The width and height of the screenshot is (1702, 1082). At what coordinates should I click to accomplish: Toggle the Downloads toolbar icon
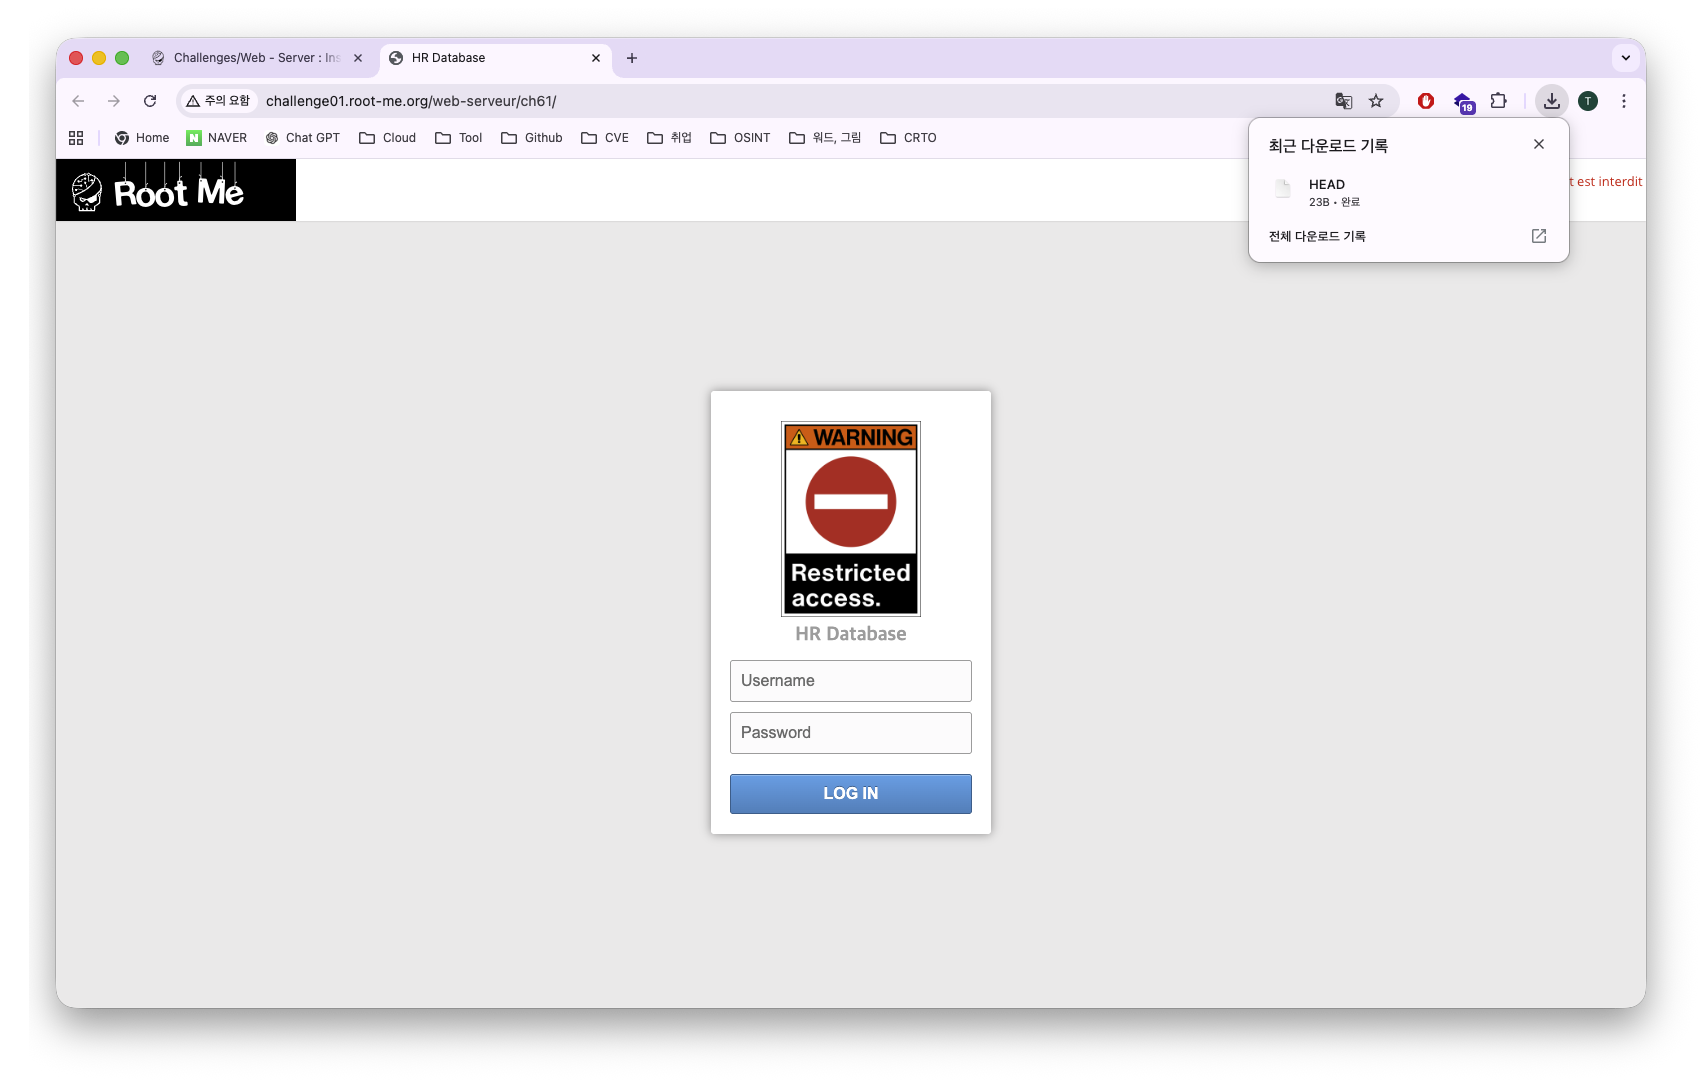1551,101
